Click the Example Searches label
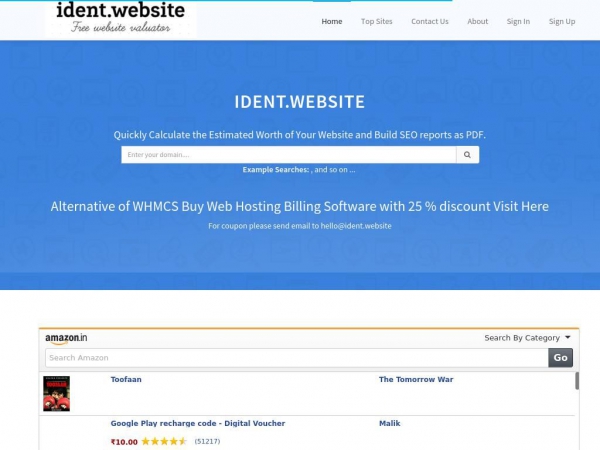This screenshot has height=450, width=600. 276,170
